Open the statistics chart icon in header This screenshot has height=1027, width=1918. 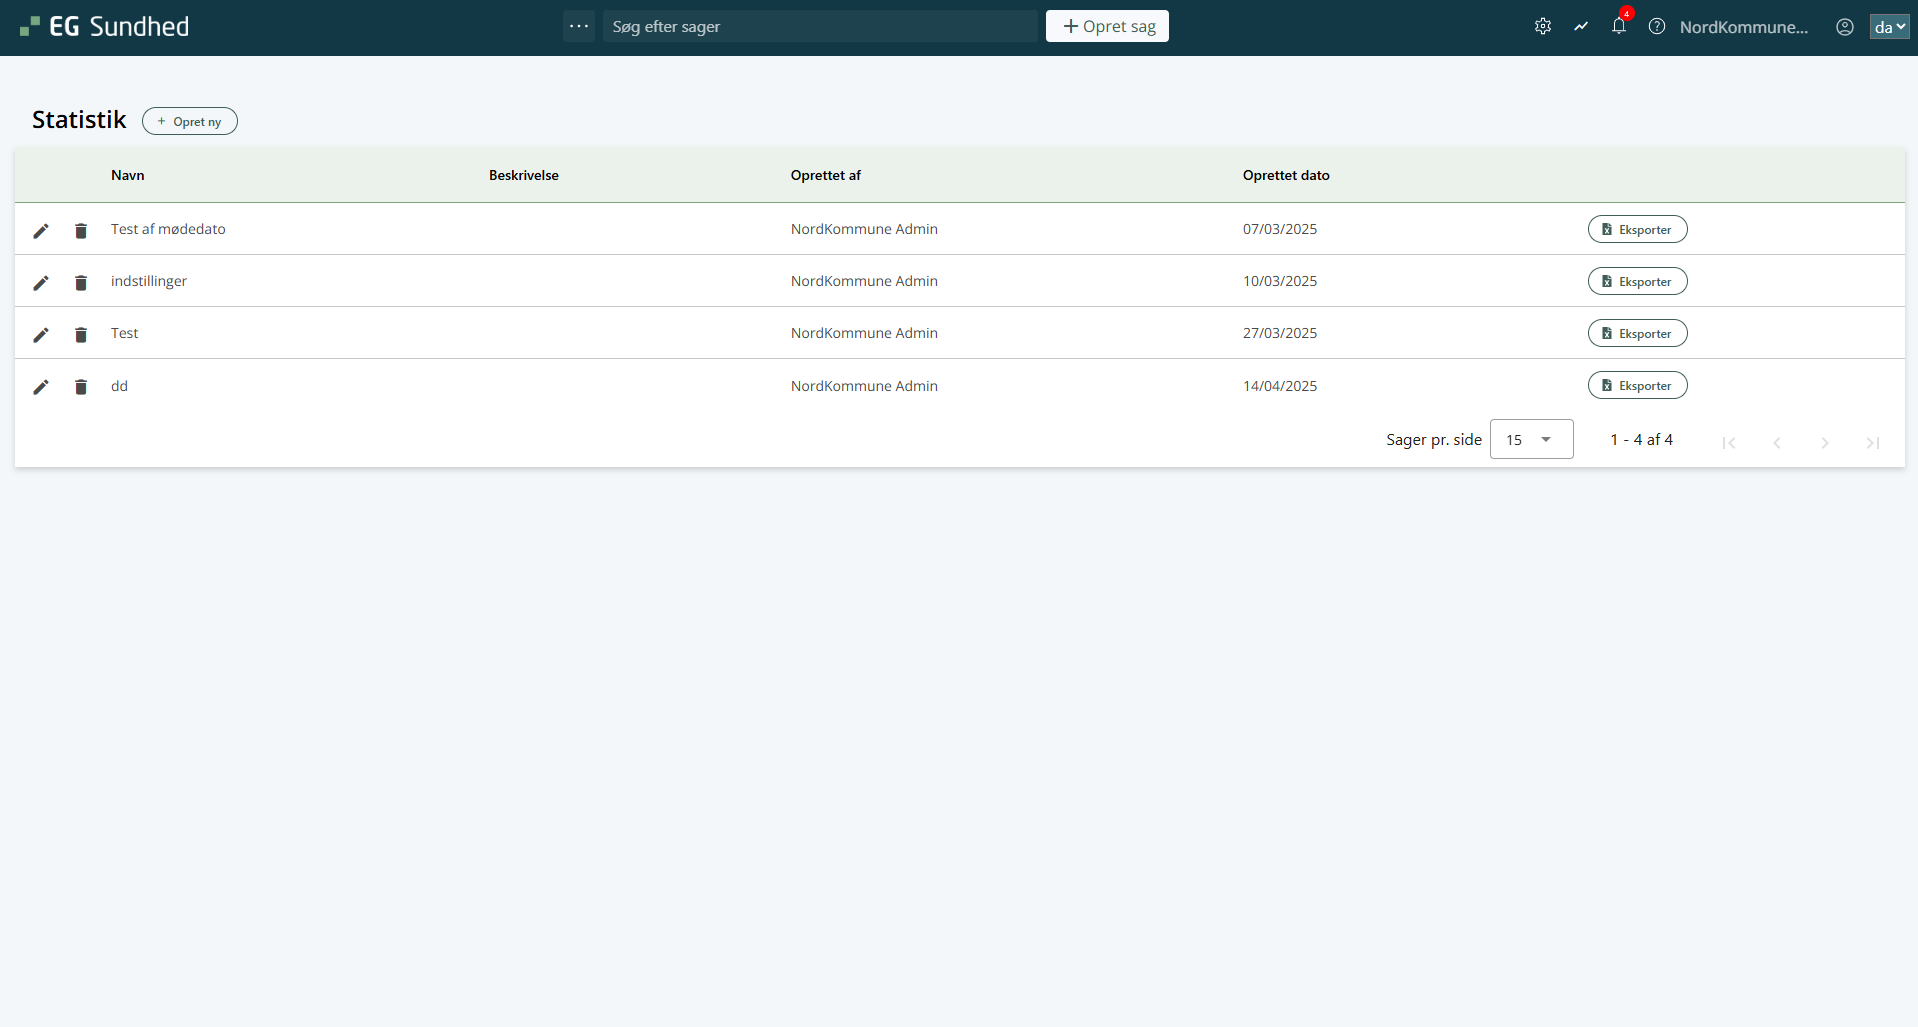[x=1581, y=27]
